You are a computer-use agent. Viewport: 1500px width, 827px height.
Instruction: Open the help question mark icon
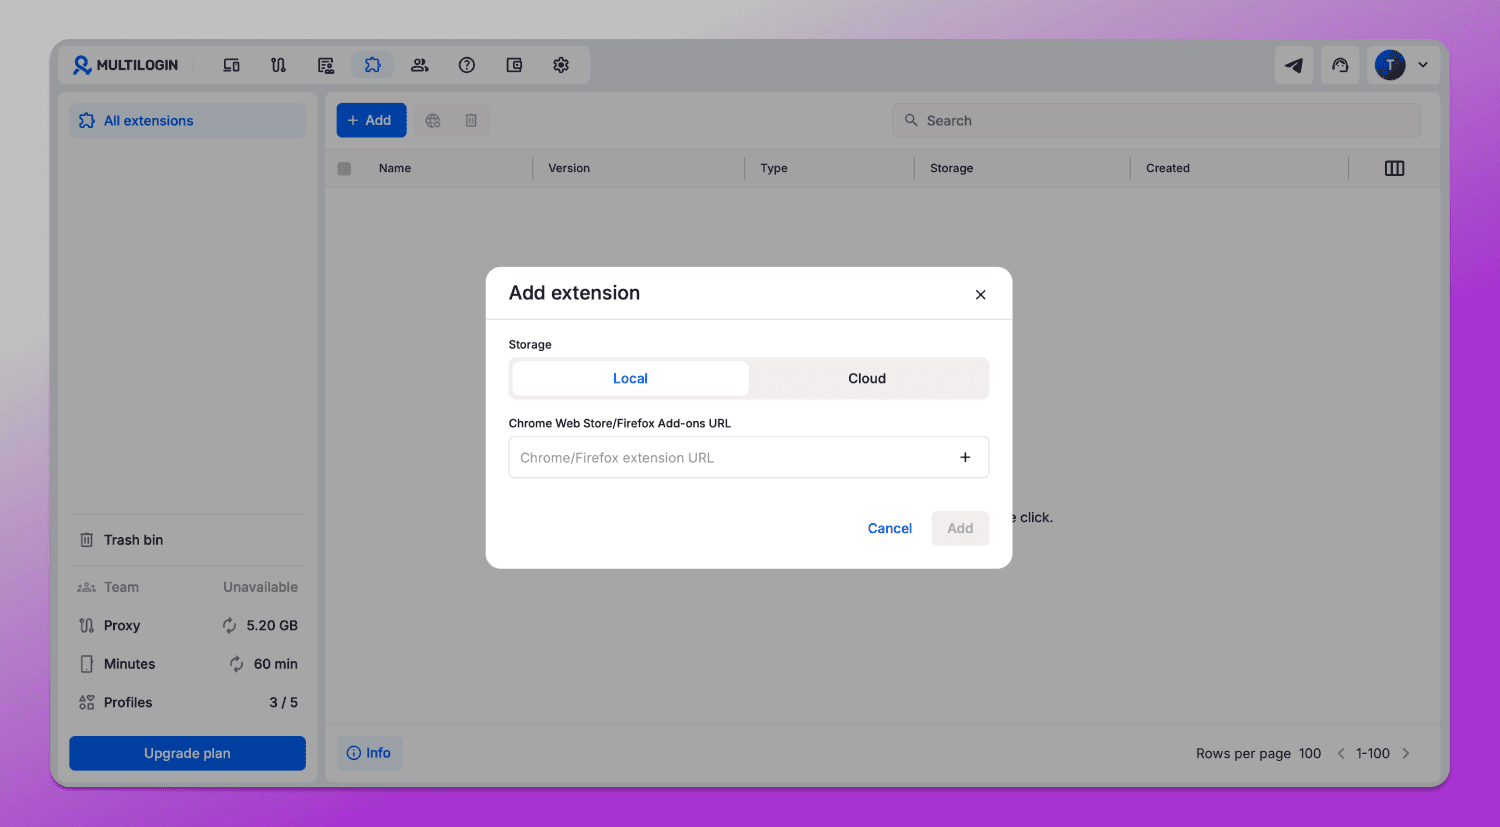(x=467, y=65)
